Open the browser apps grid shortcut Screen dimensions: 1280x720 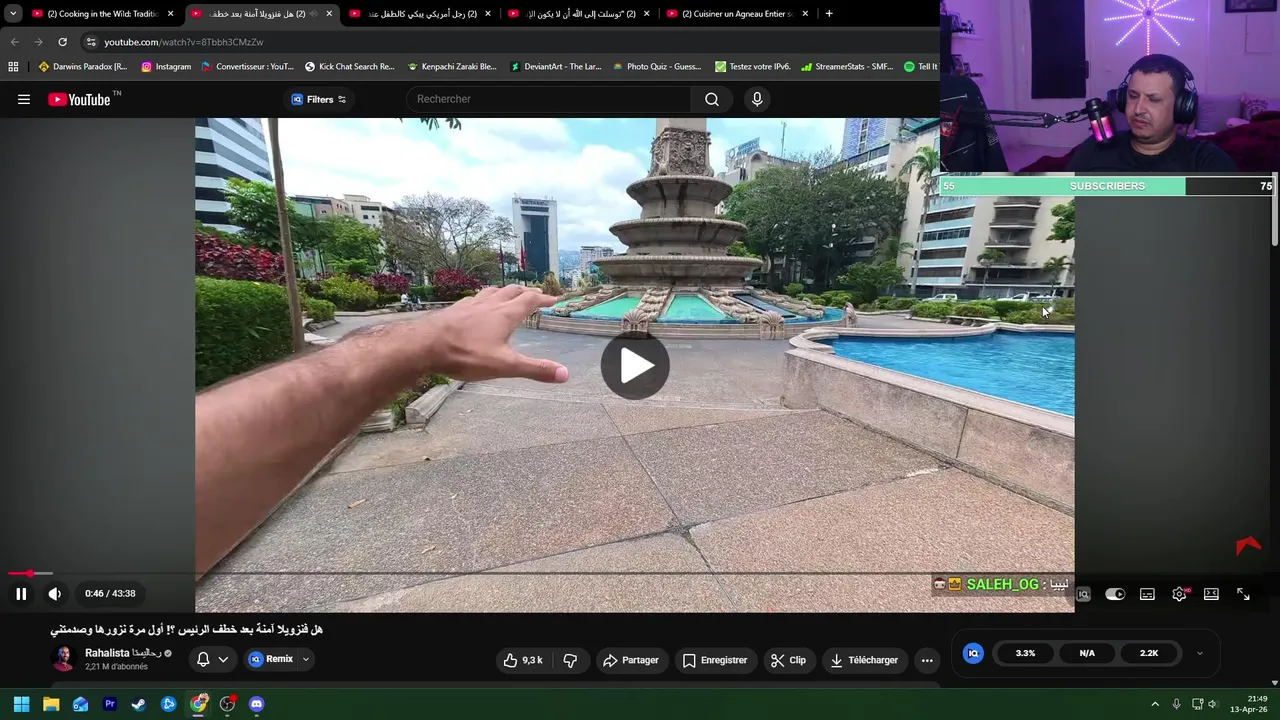click(x=13, y=67)
